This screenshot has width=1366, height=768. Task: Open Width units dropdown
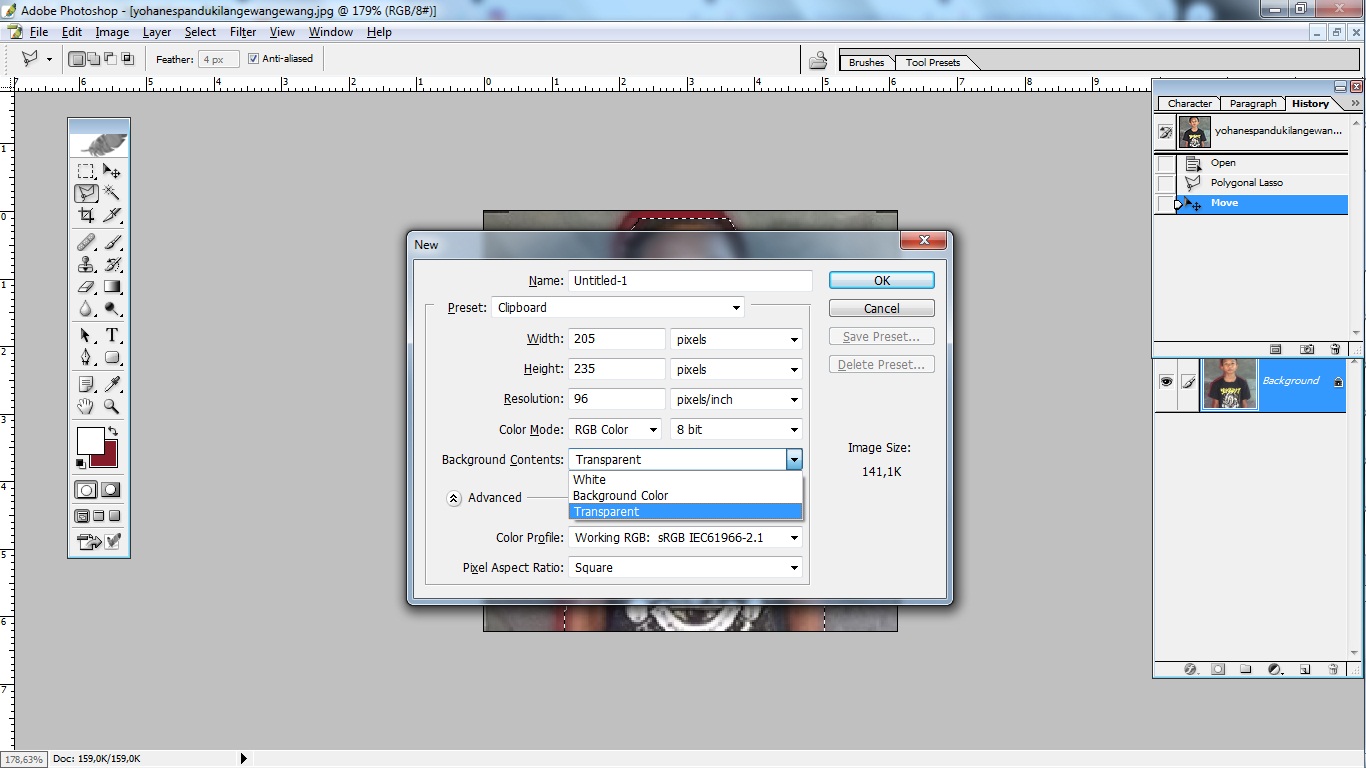pos(736,340)
